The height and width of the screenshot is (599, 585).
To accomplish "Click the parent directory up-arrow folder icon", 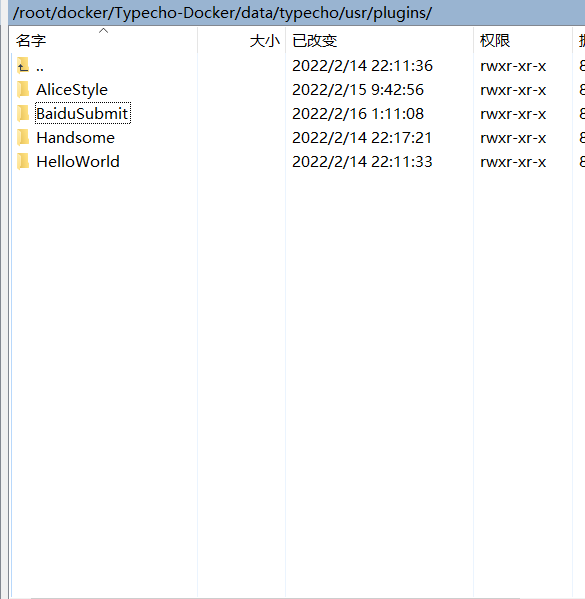I will 23,66.
